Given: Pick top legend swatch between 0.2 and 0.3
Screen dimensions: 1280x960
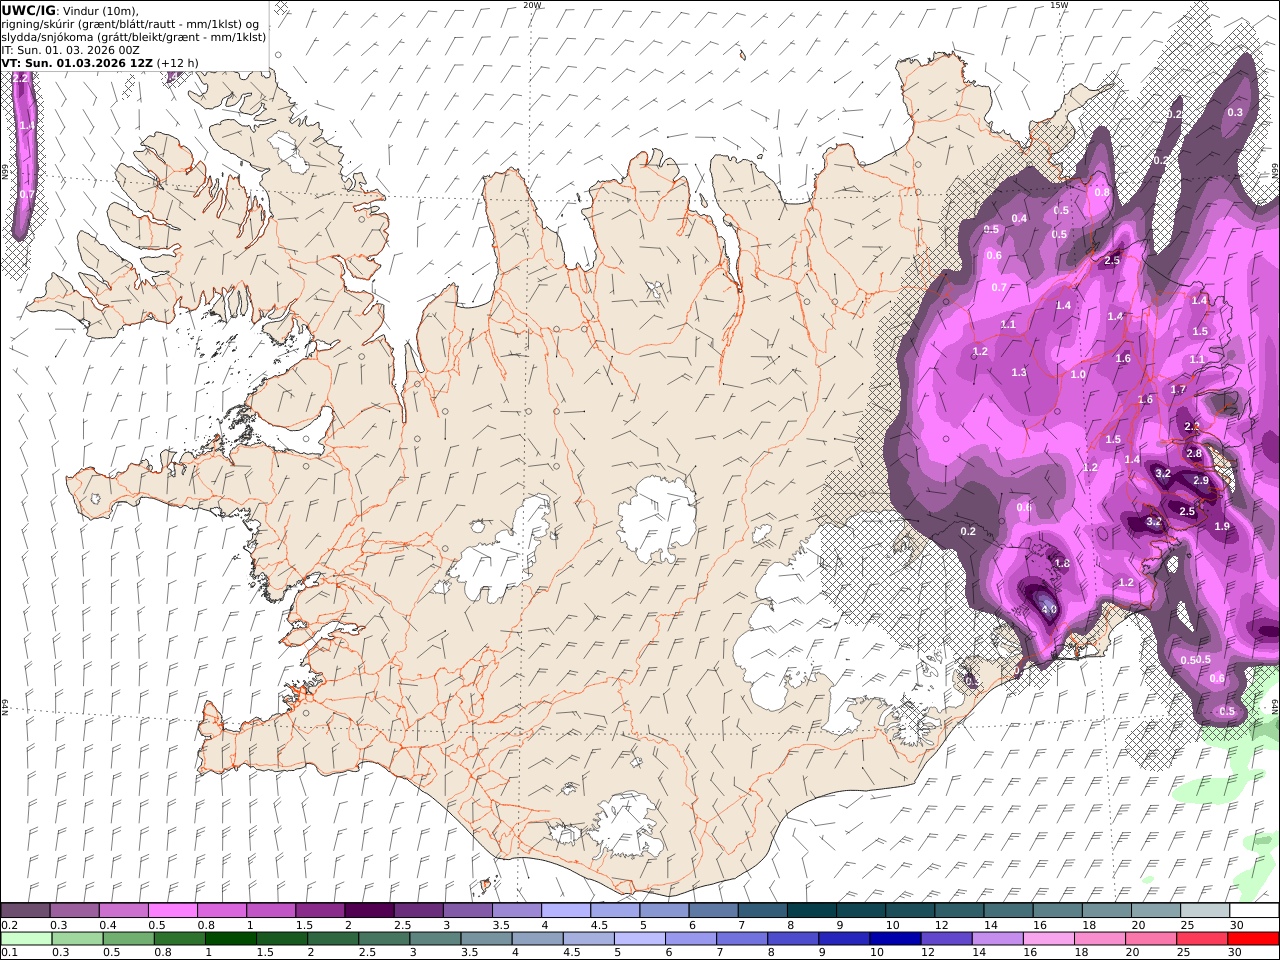Looking at the screenshot, I should (25, 911).
